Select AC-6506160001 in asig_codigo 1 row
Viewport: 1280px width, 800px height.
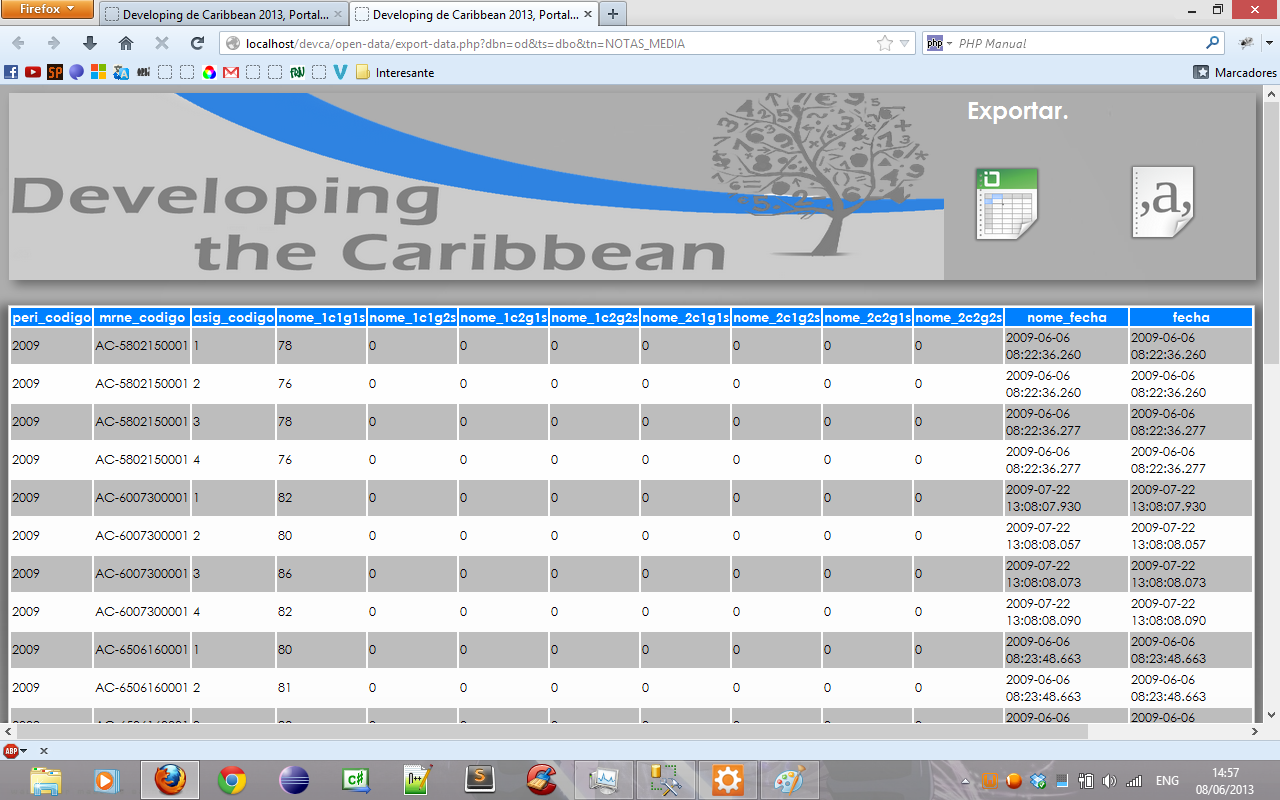(x=142, y=650)
